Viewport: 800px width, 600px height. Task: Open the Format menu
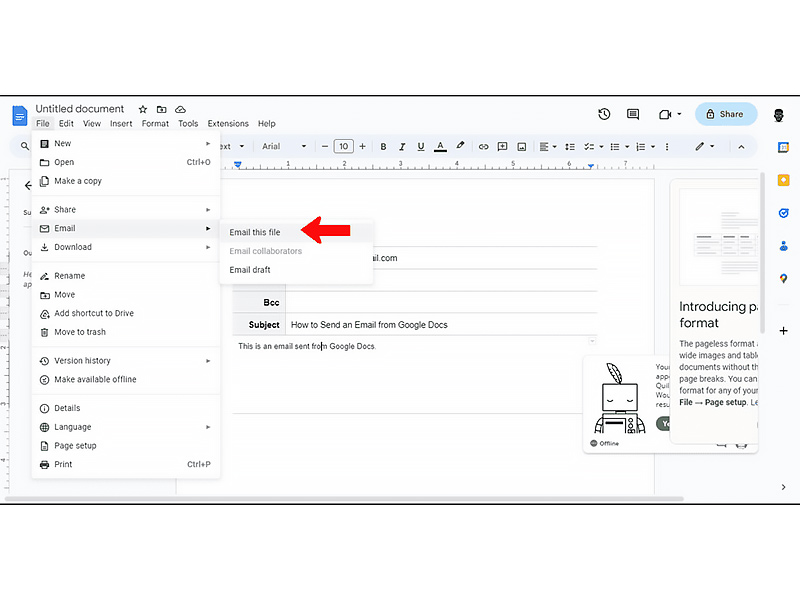155,123
